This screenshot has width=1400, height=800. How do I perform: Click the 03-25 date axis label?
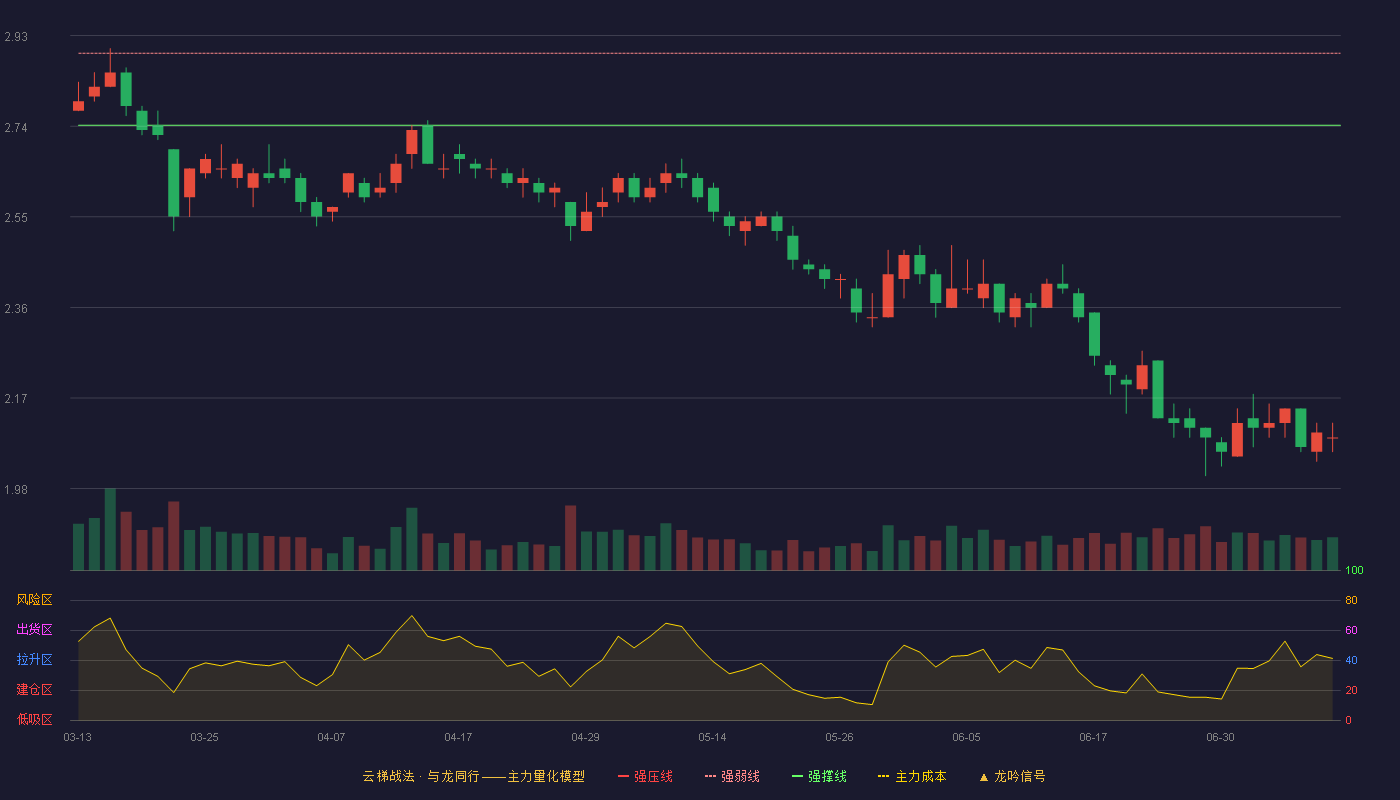(204, 737)
